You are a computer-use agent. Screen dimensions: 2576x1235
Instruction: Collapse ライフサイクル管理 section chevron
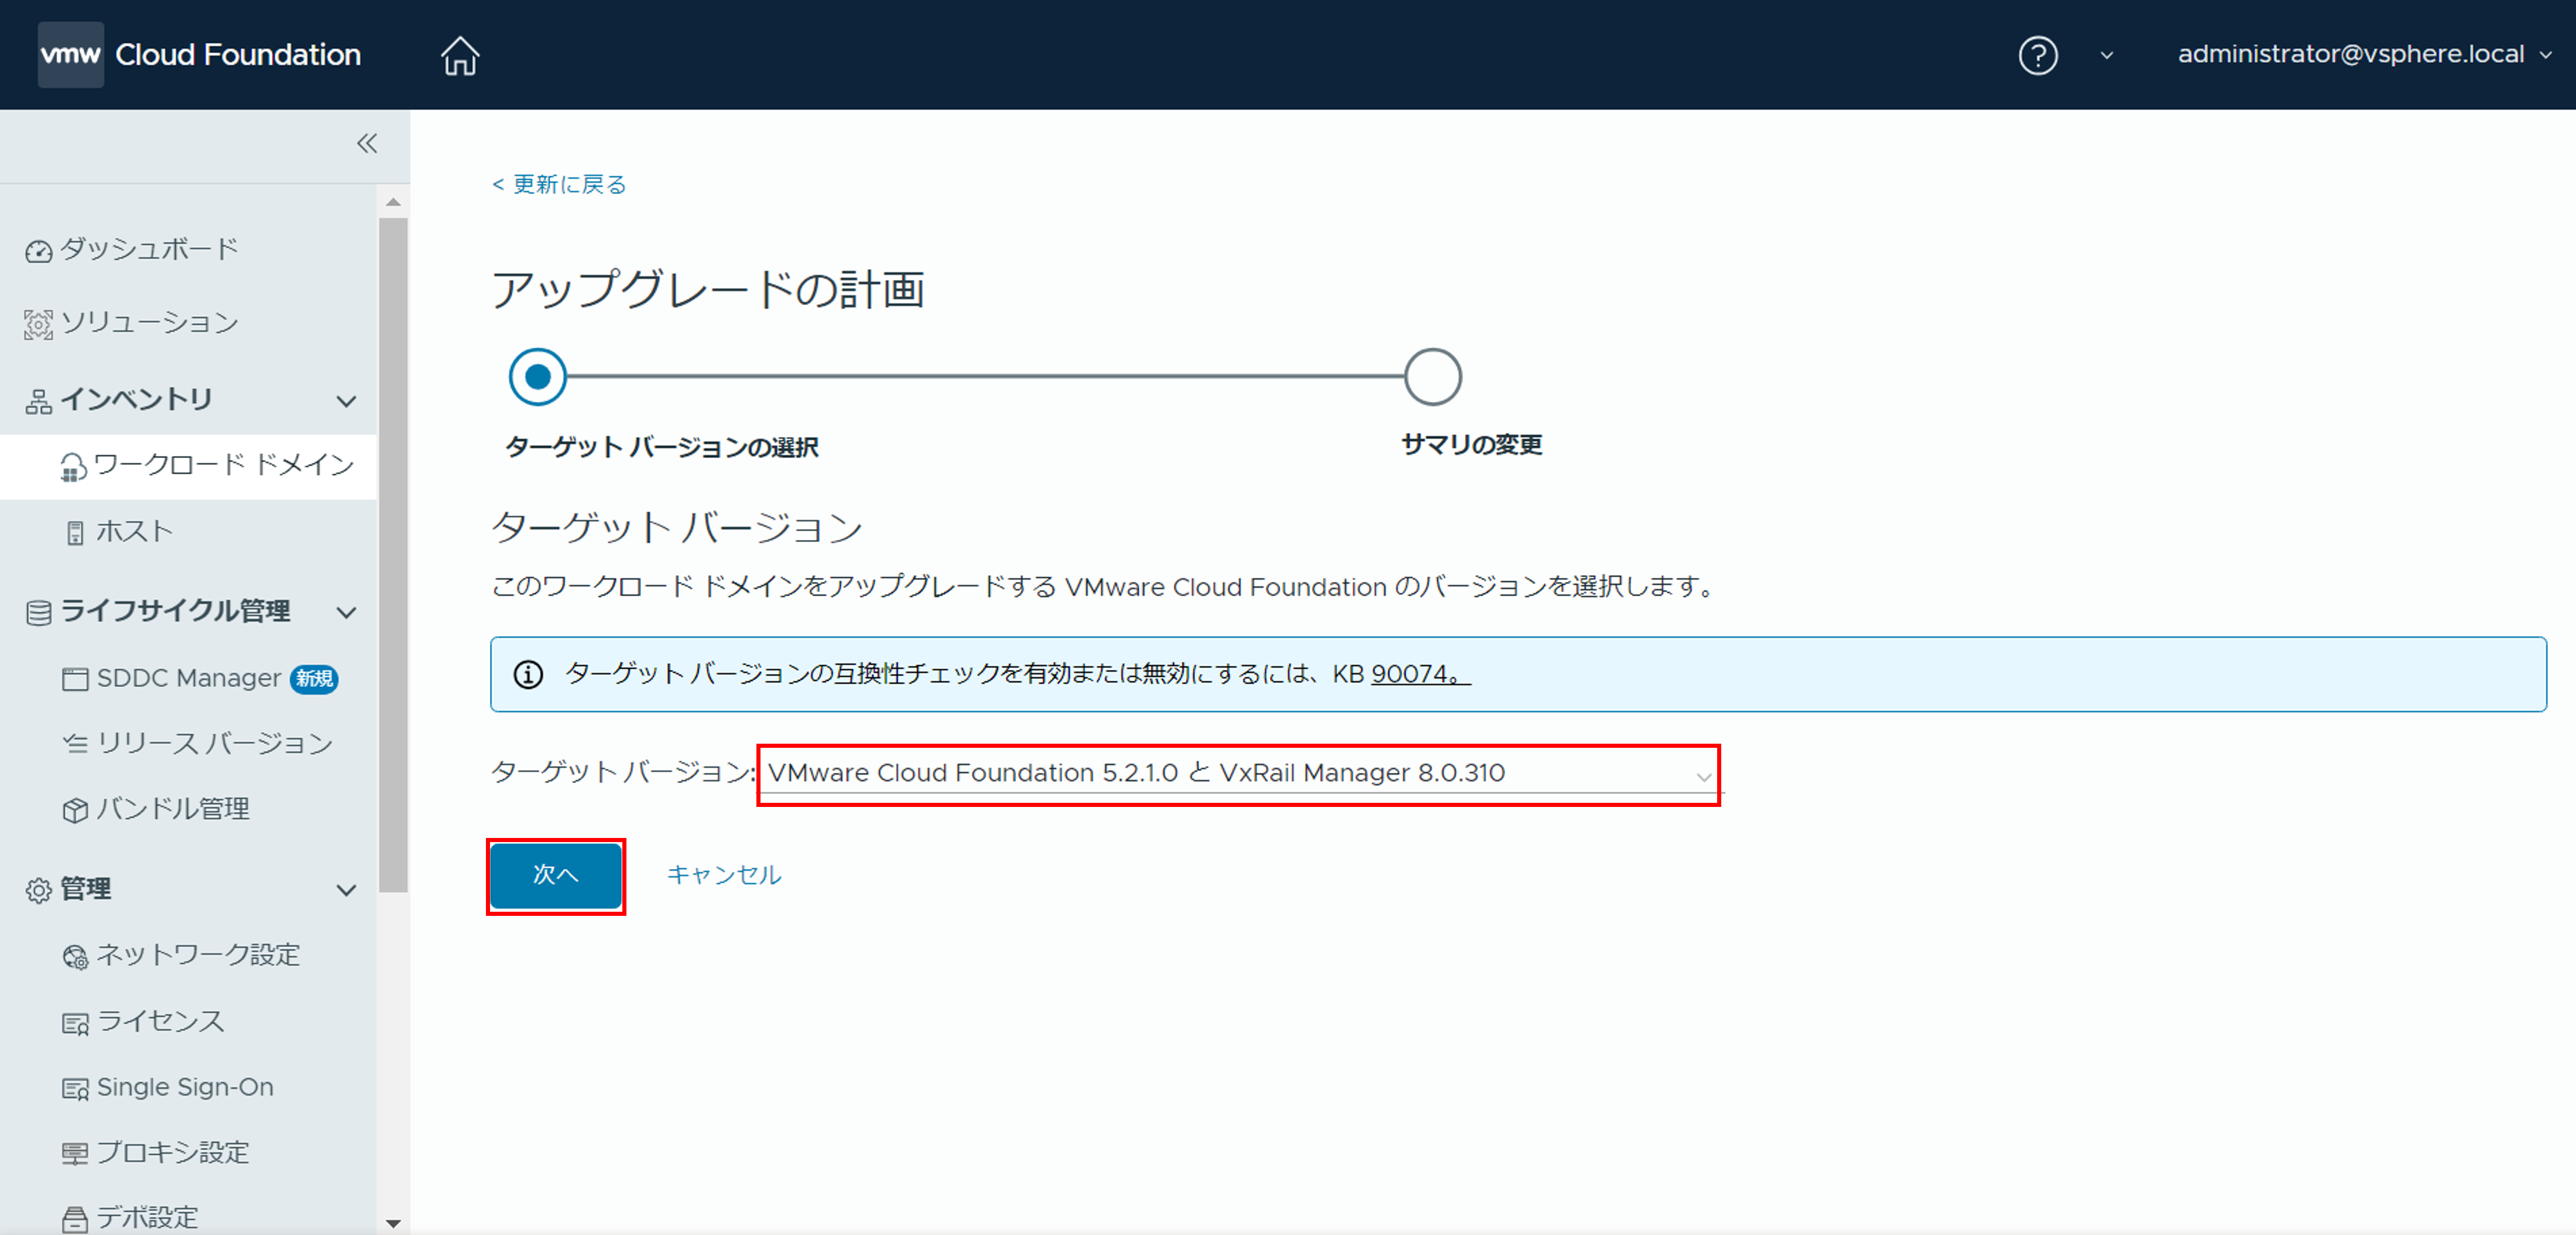[x=346, y=612]
